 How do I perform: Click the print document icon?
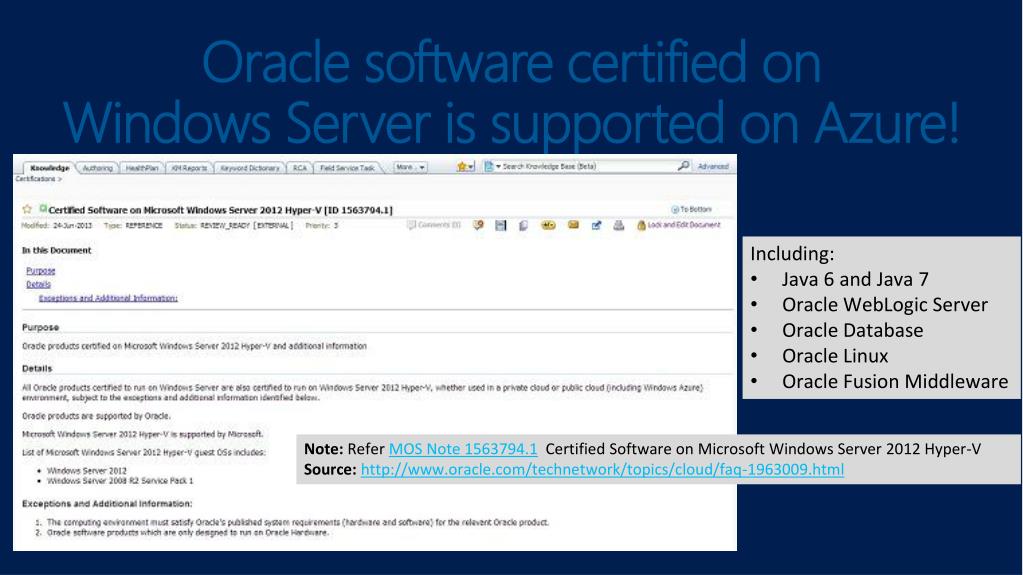point(618,225)
